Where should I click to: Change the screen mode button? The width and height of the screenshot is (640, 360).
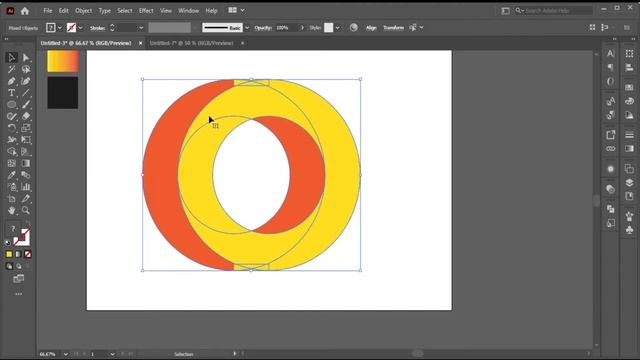18,279
